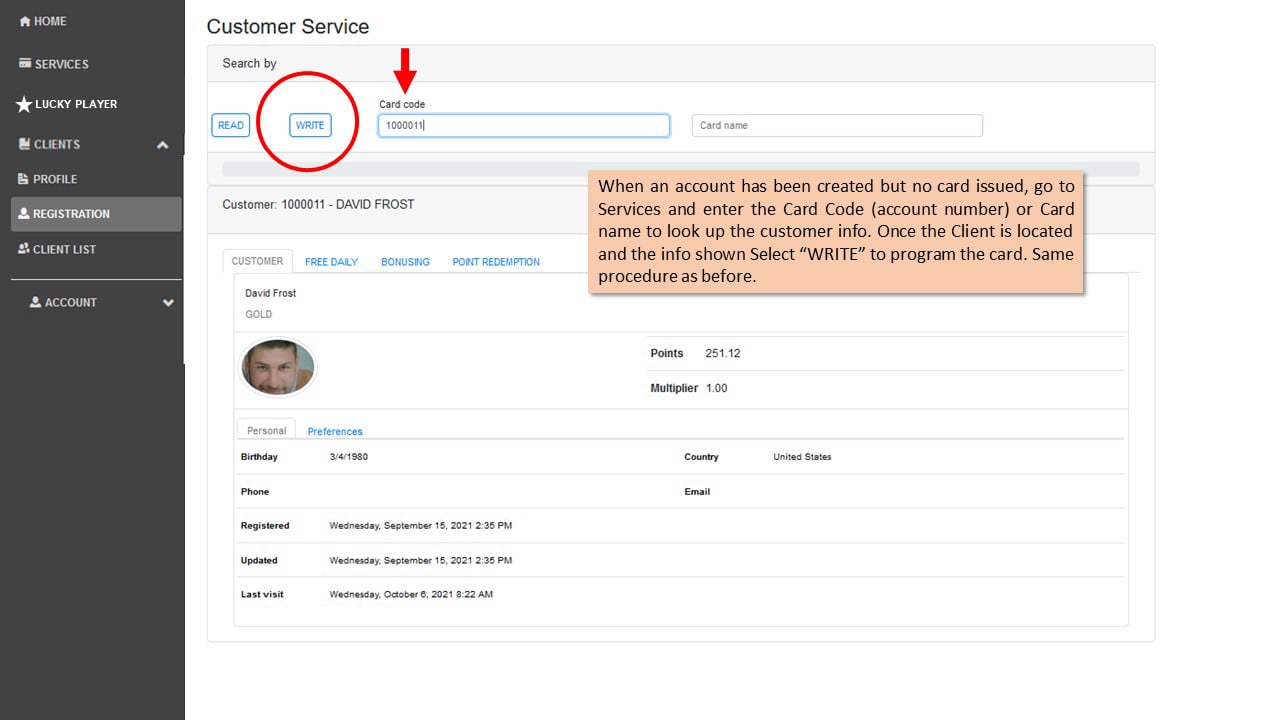The height and width of the screenshot is (720, 1280).
Task: Collapse the Clients section chevron
Action: point(162,145)
